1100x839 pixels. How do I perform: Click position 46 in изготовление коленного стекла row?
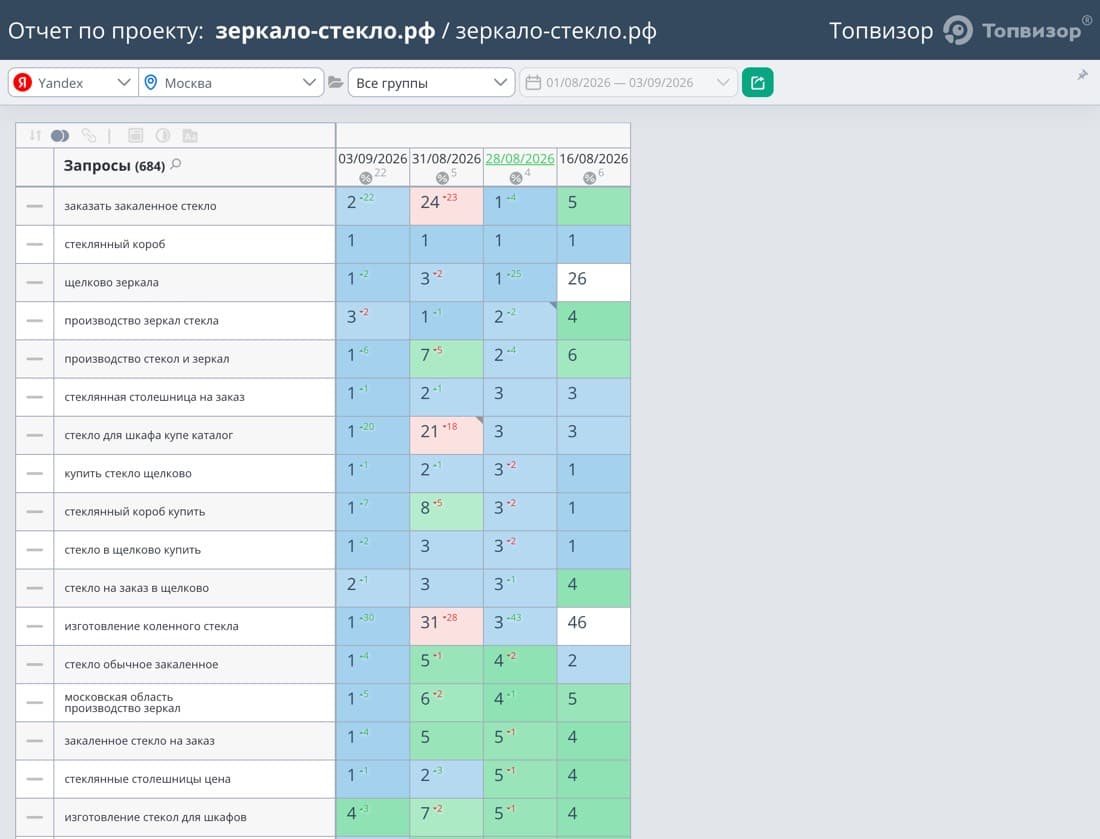click(x=593, y=626)
